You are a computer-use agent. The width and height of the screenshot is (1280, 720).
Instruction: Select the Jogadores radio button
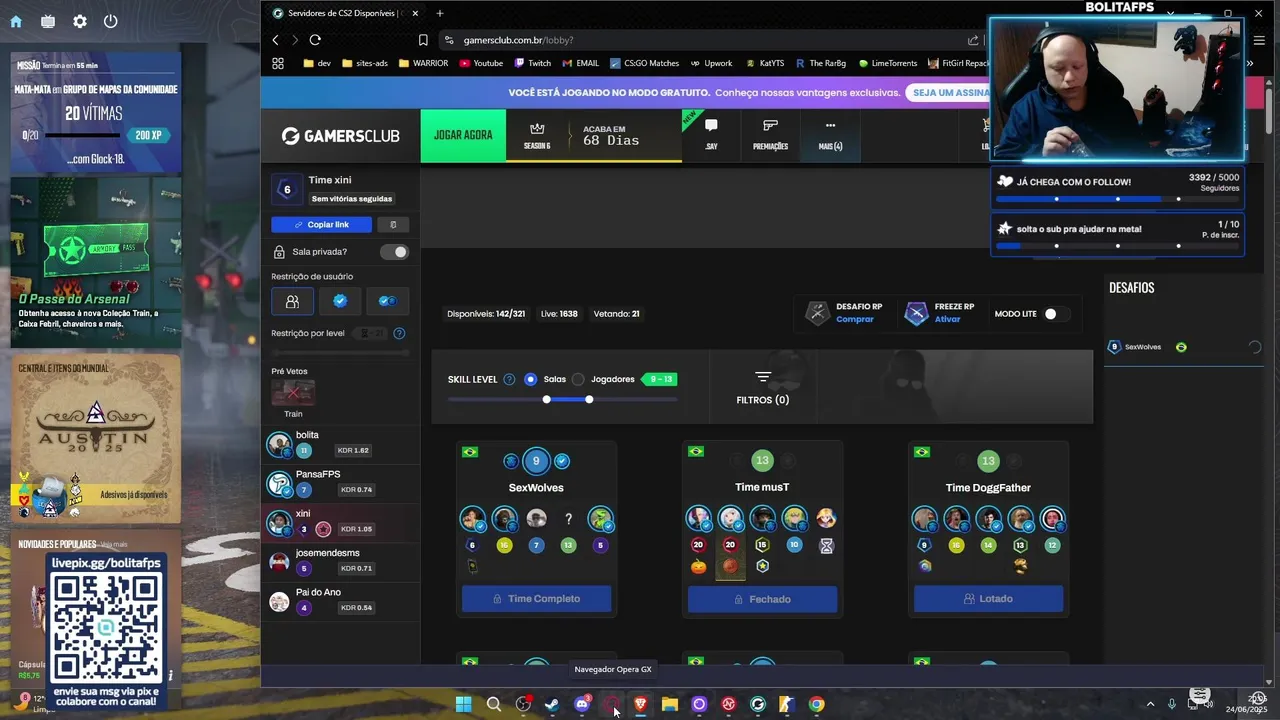578,380
